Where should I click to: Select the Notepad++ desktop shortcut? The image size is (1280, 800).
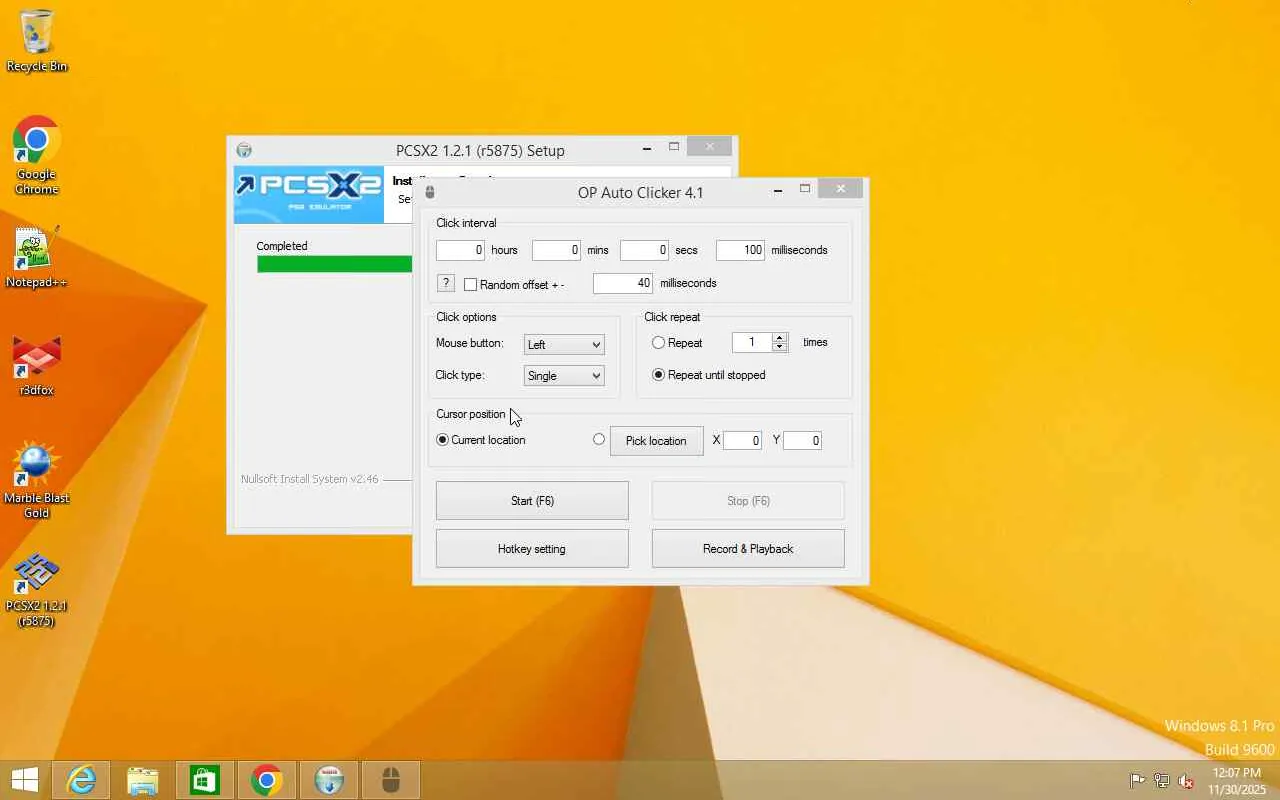(x=37, y=258)
